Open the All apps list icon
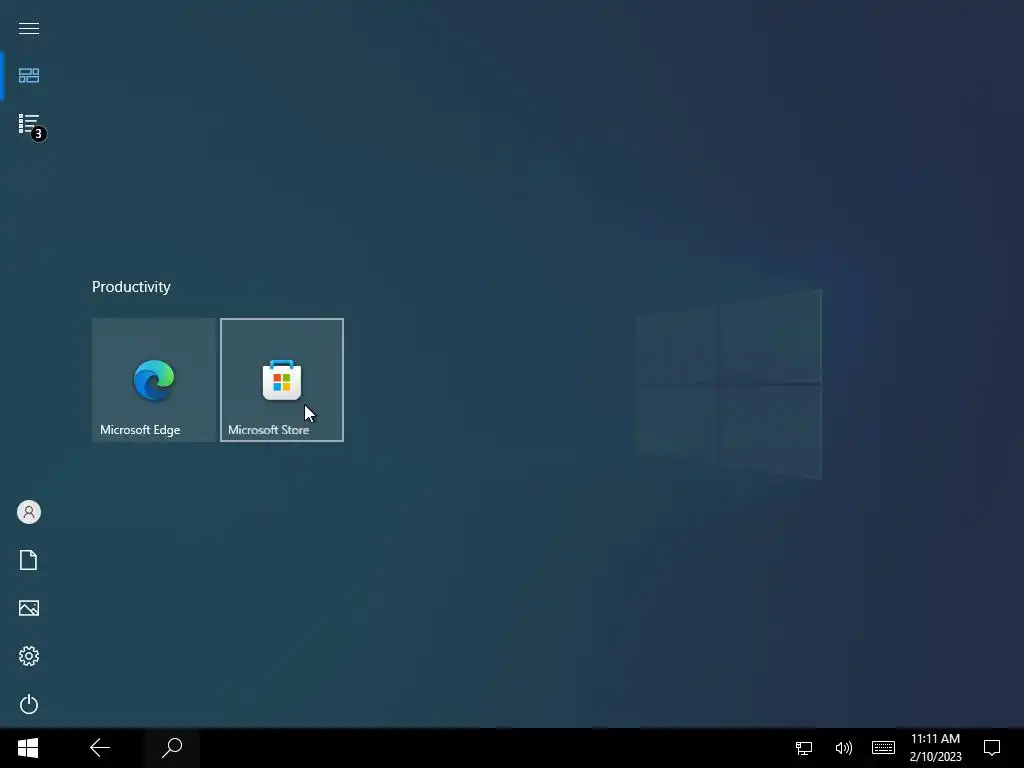Screen dimensions: 1024x768 pos(29,124)
